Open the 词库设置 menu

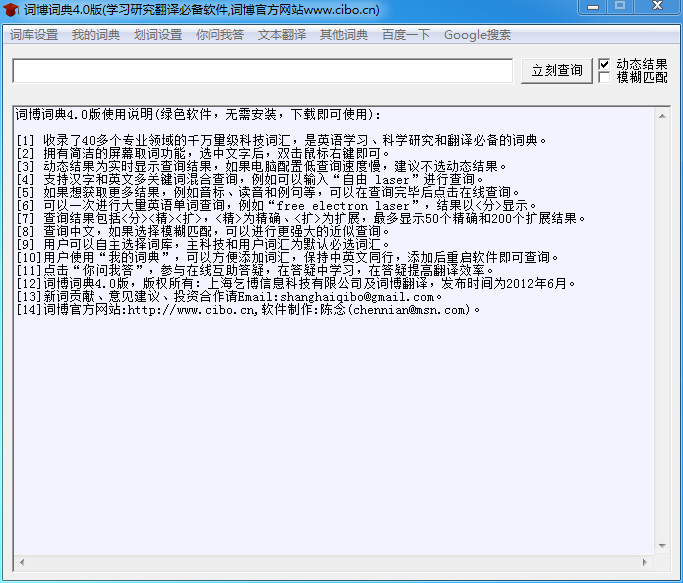34,35
